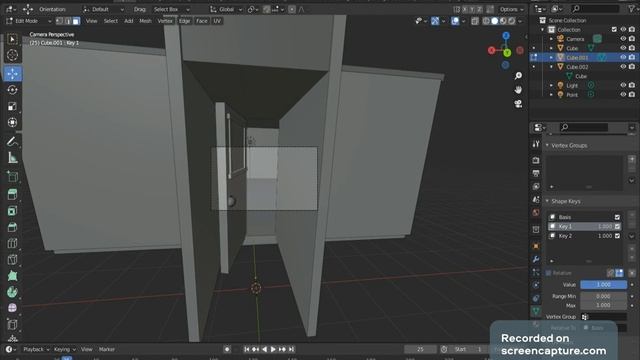This screenshot has height=360, width=640.
Task: Toggle camera view icon in viewport
Action: pyautogui.click(x=518, y=104)
